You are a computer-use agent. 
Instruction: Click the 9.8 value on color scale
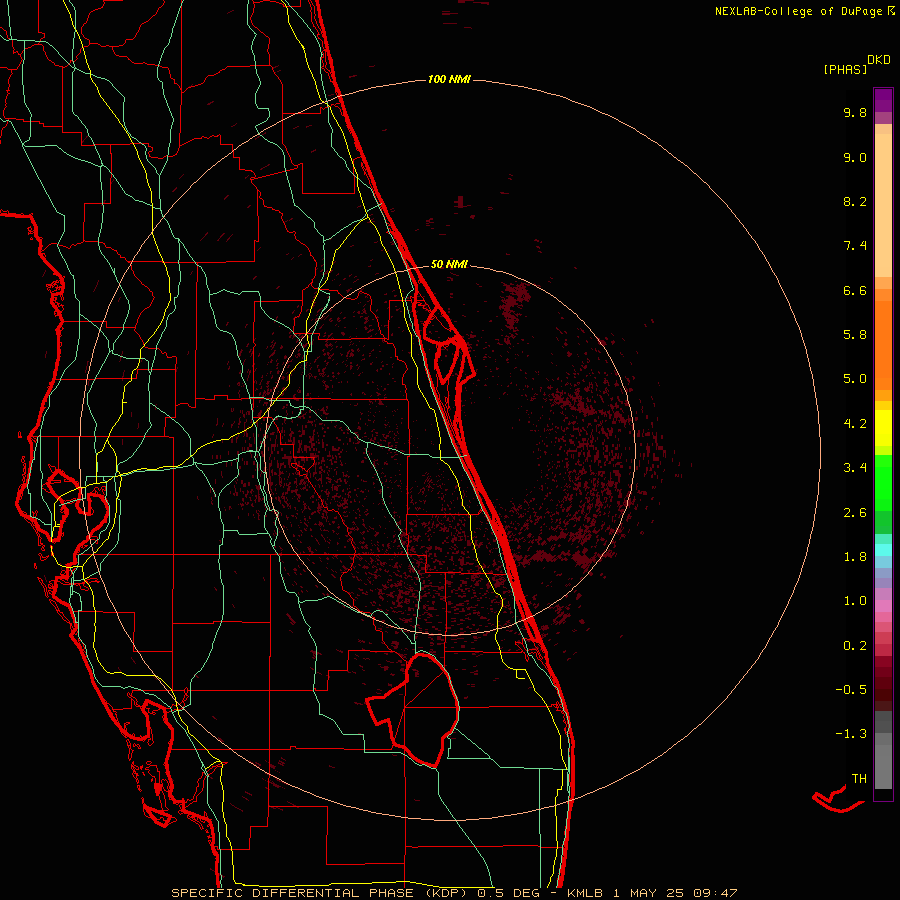(x=855, y=112)
